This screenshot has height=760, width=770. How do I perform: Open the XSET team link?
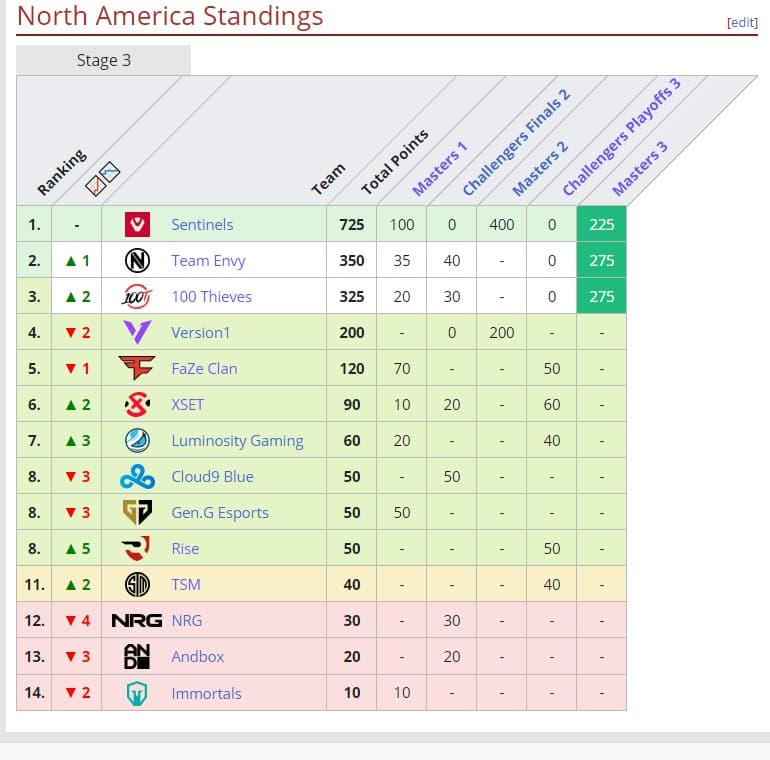pos(187,405)
